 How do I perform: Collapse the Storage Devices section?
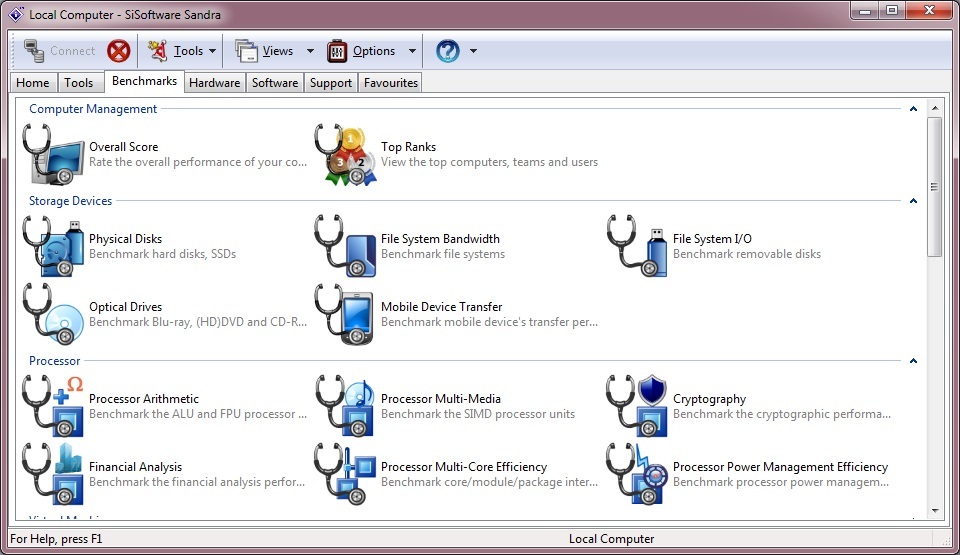(x=913, y=201)
